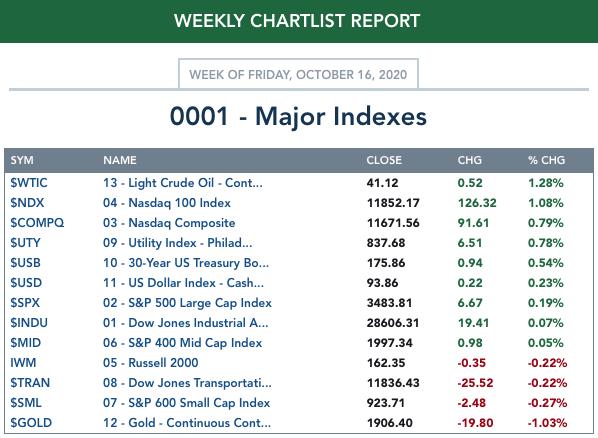Sort table by SYM column header
This screenshot has height=438, width=598.
coord(22,160)
